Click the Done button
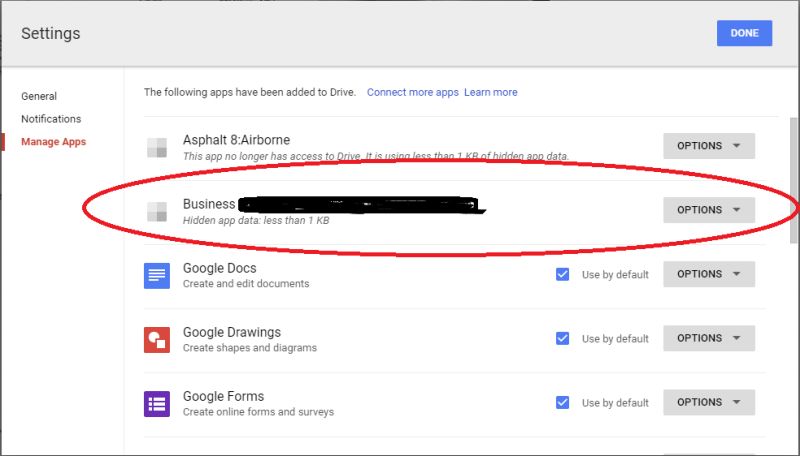Screen dimensions: 800x456 click(x=744, y=33)
